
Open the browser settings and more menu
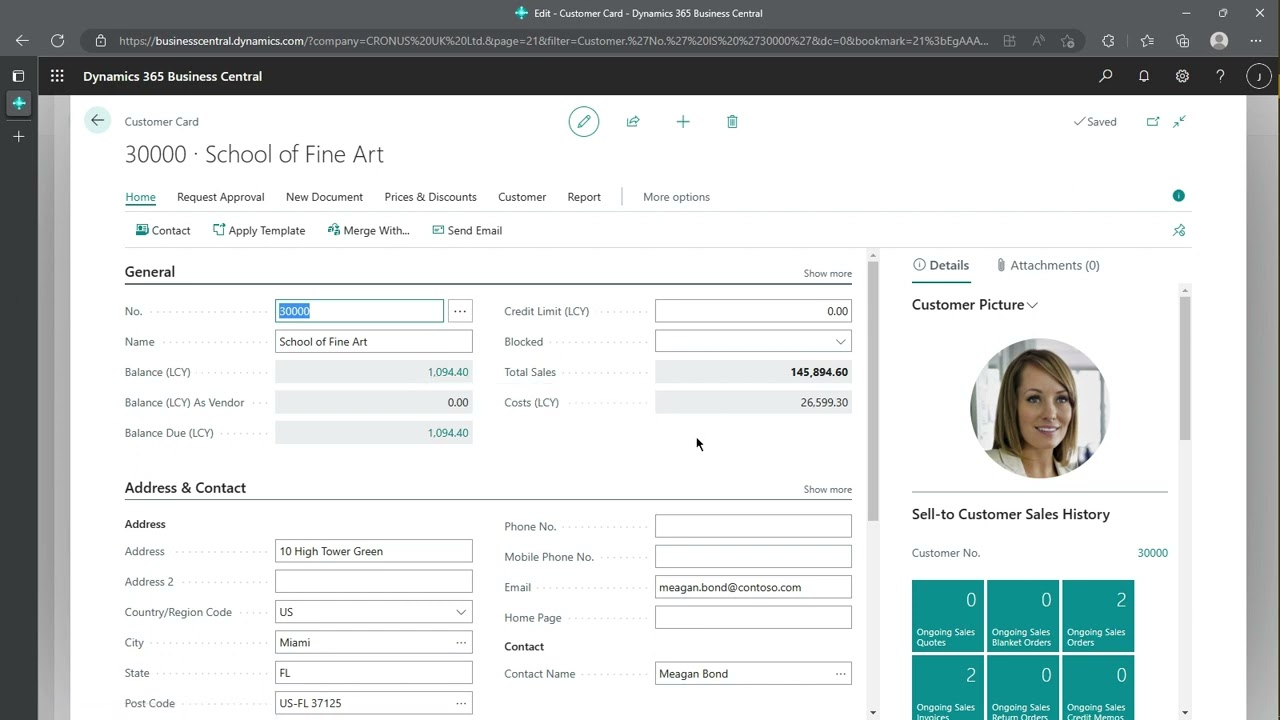1256,41
